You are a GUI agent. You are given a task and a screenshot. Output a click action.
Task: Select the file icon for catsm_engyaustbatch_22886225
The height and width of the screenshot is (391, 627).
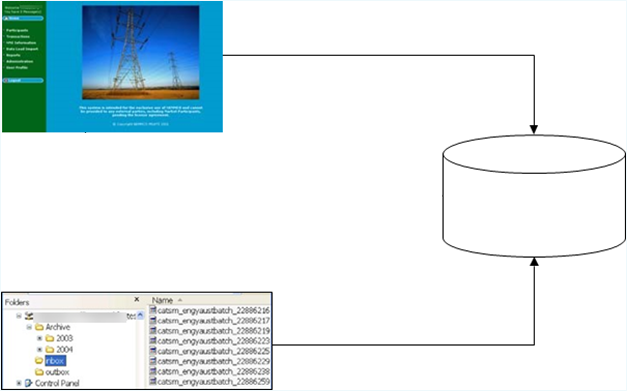coord(153,351)
